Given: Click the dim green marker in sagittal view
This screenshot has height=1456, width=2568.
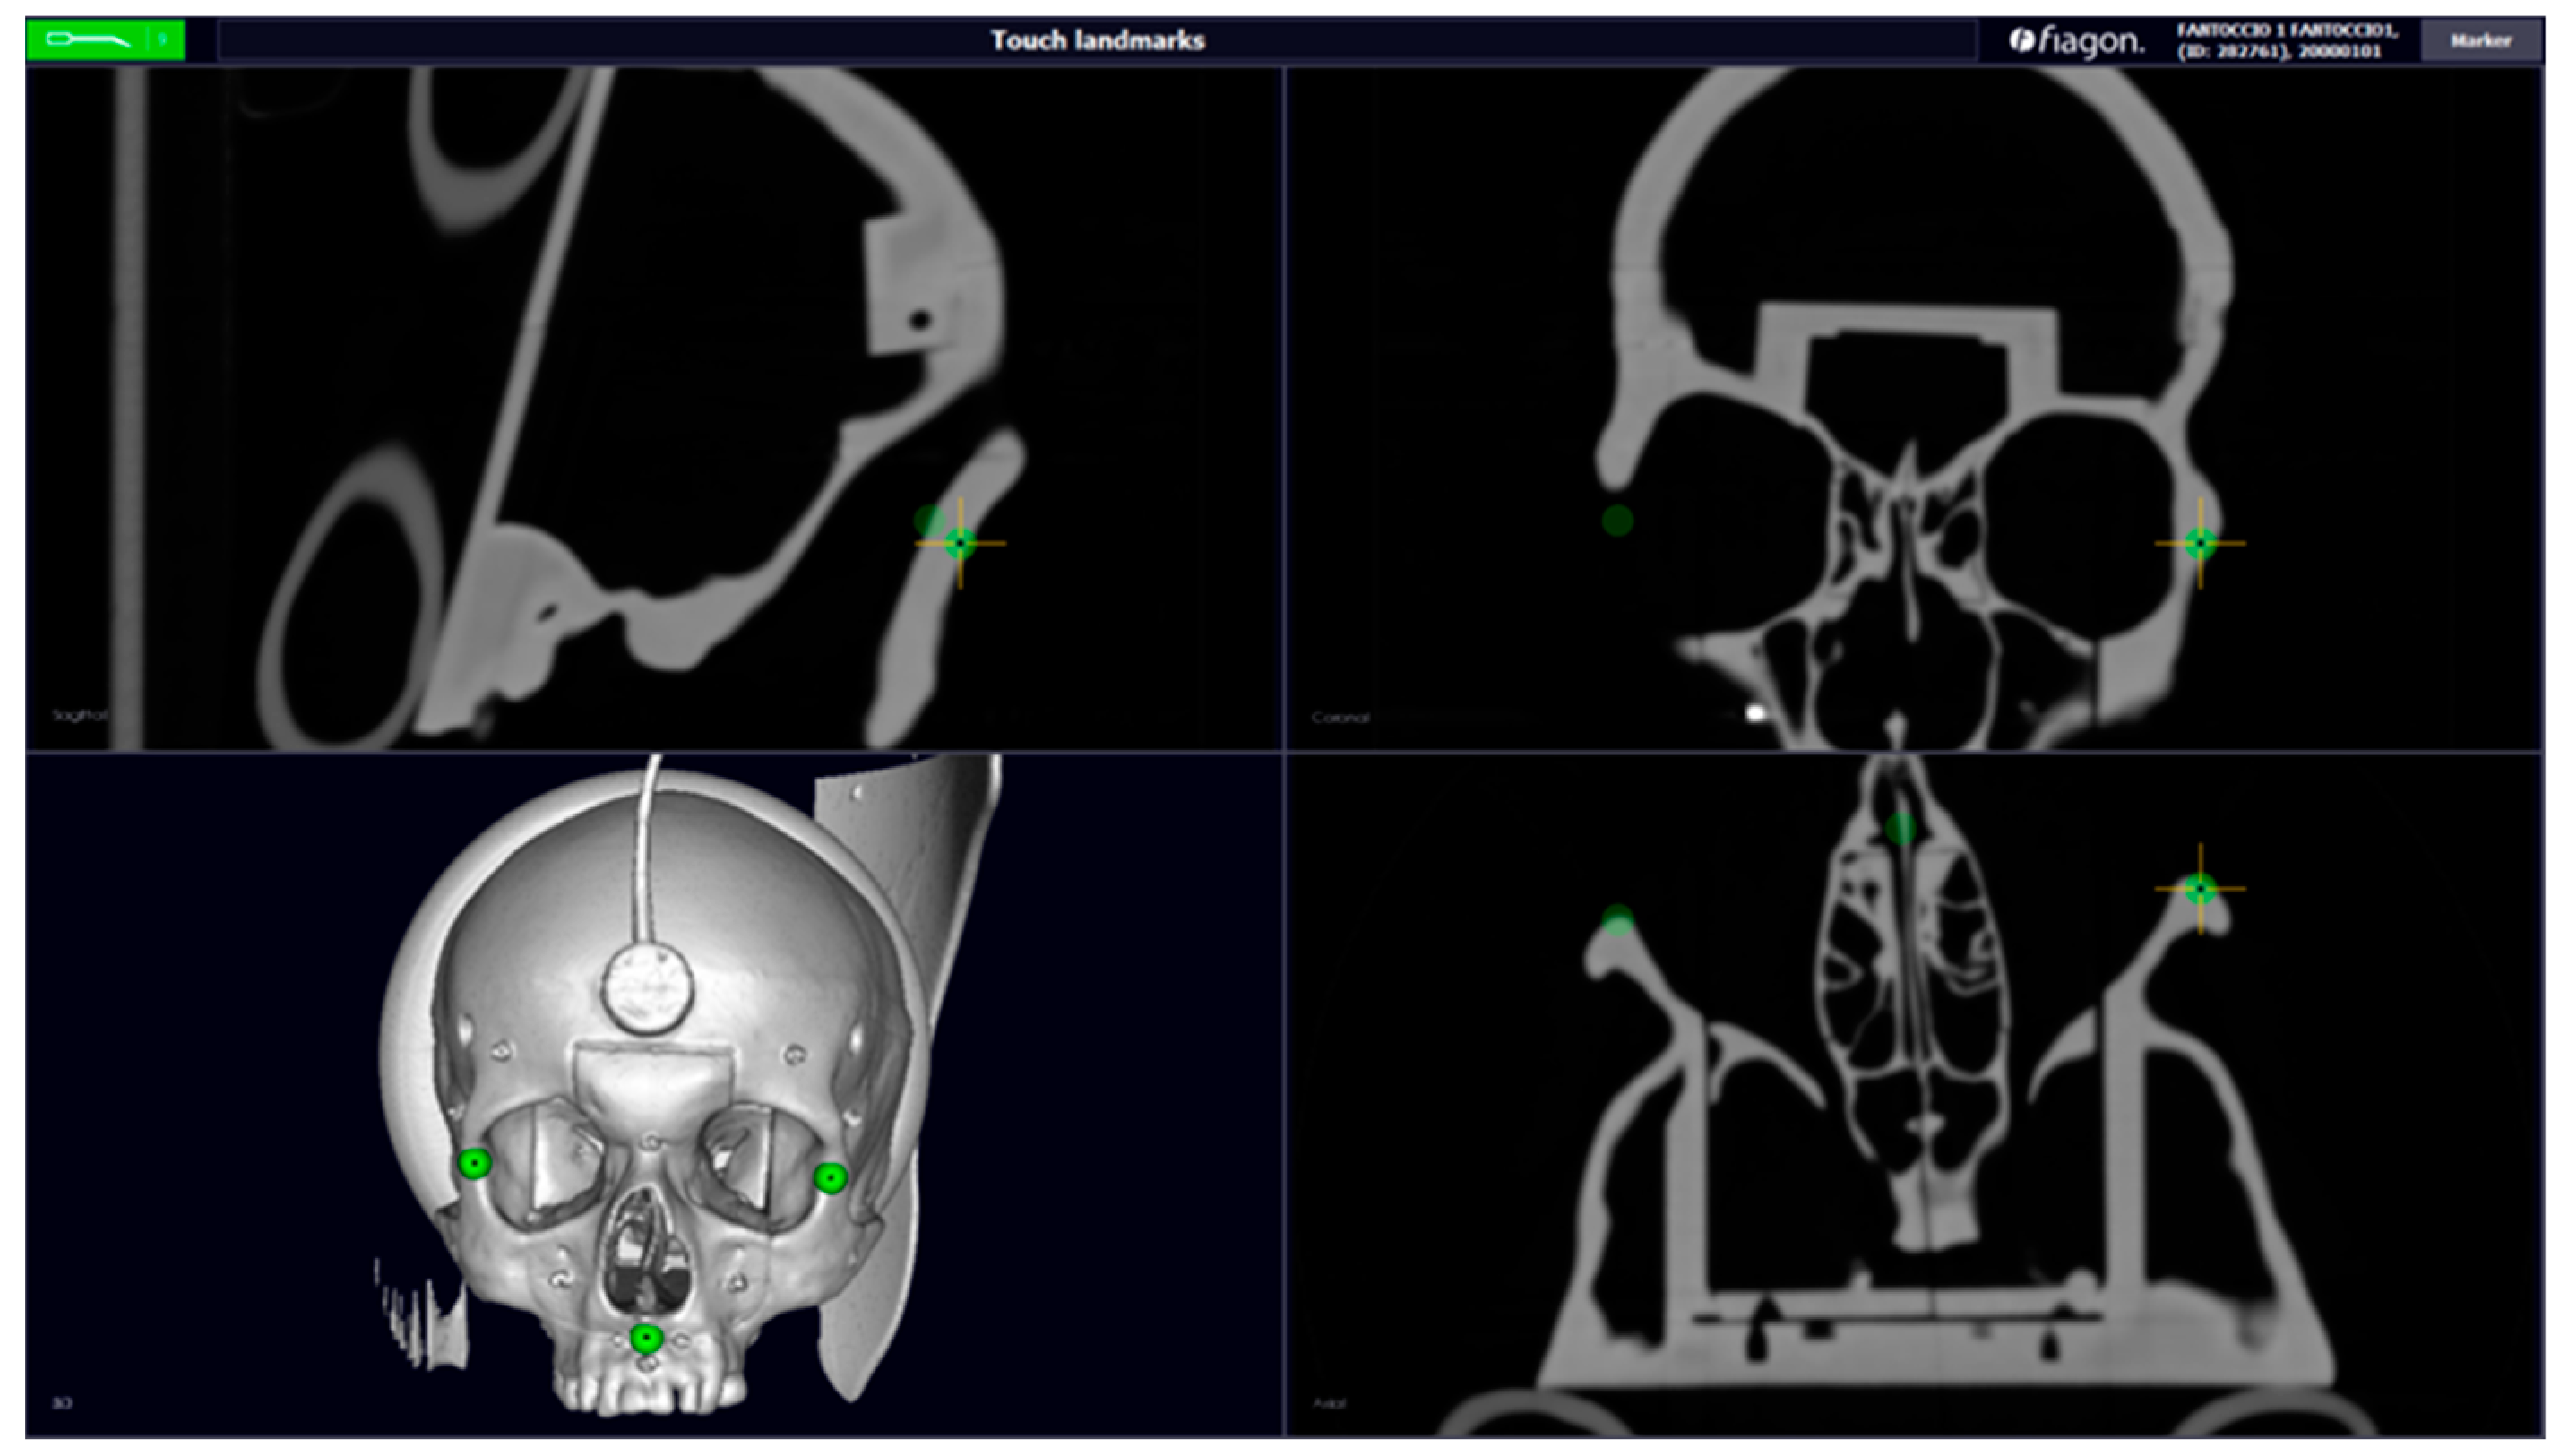Looking at the screenshot, I should click(929, 519).
